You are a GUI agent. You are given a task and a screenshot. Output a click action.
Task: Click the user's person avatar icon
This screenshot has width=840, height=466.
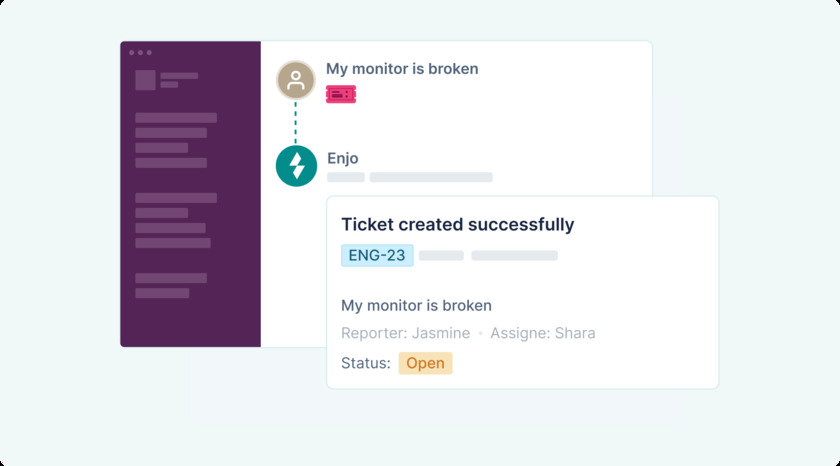[295, 80]
